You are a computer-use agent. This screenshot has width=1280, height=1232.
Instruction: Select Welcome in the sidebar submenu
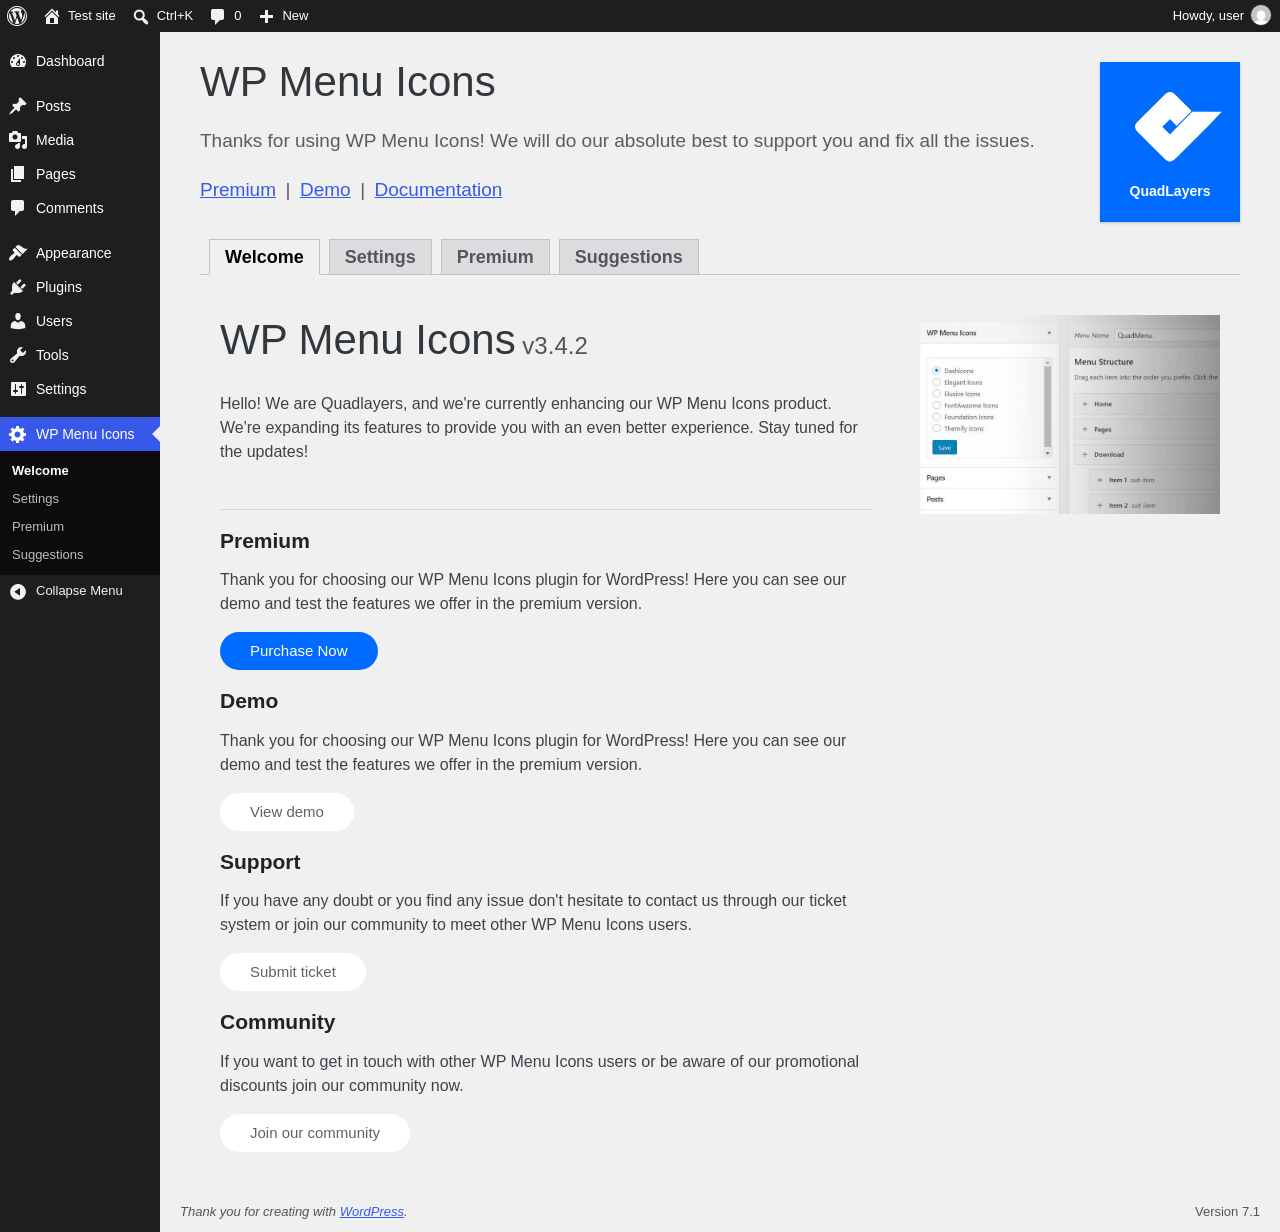click(80, 471)
